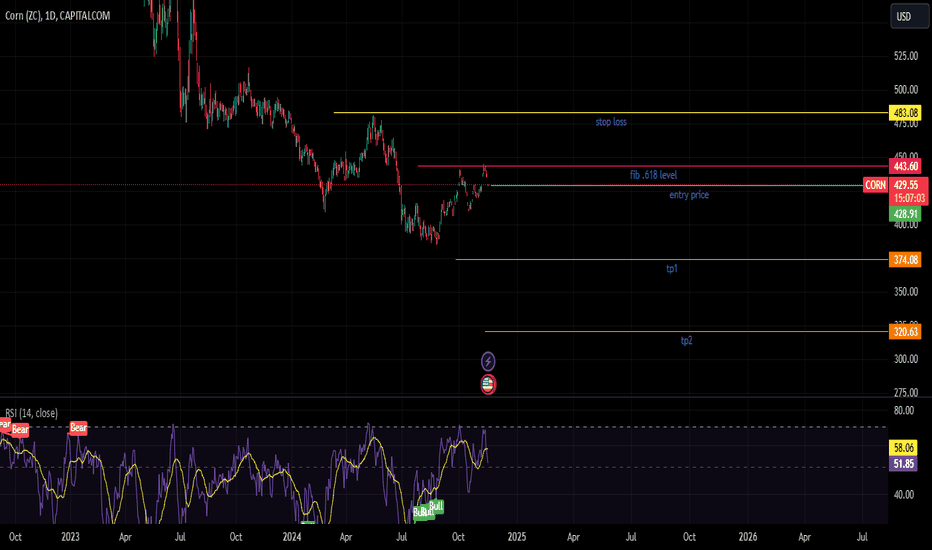Viewport: 932px width, 550px height.
Task: Click the purple lightning event icon
Action: click(x=487, y=361)
